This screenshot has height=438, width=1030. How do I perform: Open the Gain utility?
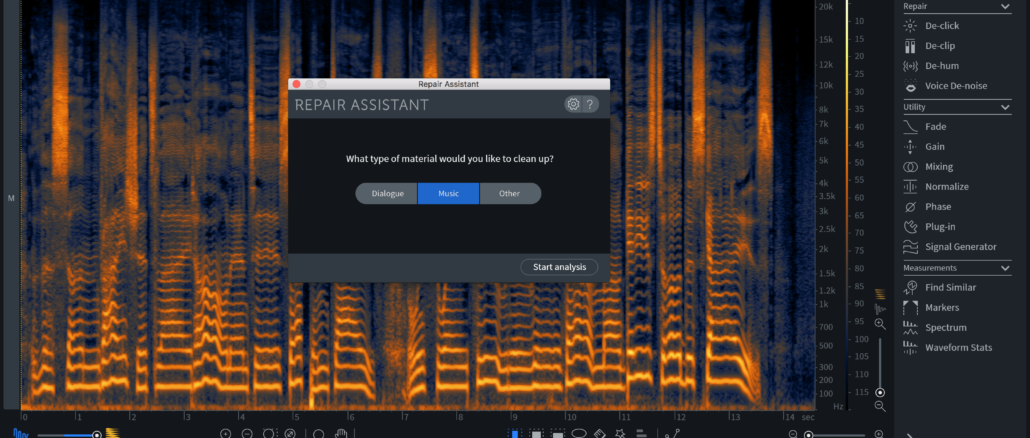pyautogui.click(x=933, y=146)
